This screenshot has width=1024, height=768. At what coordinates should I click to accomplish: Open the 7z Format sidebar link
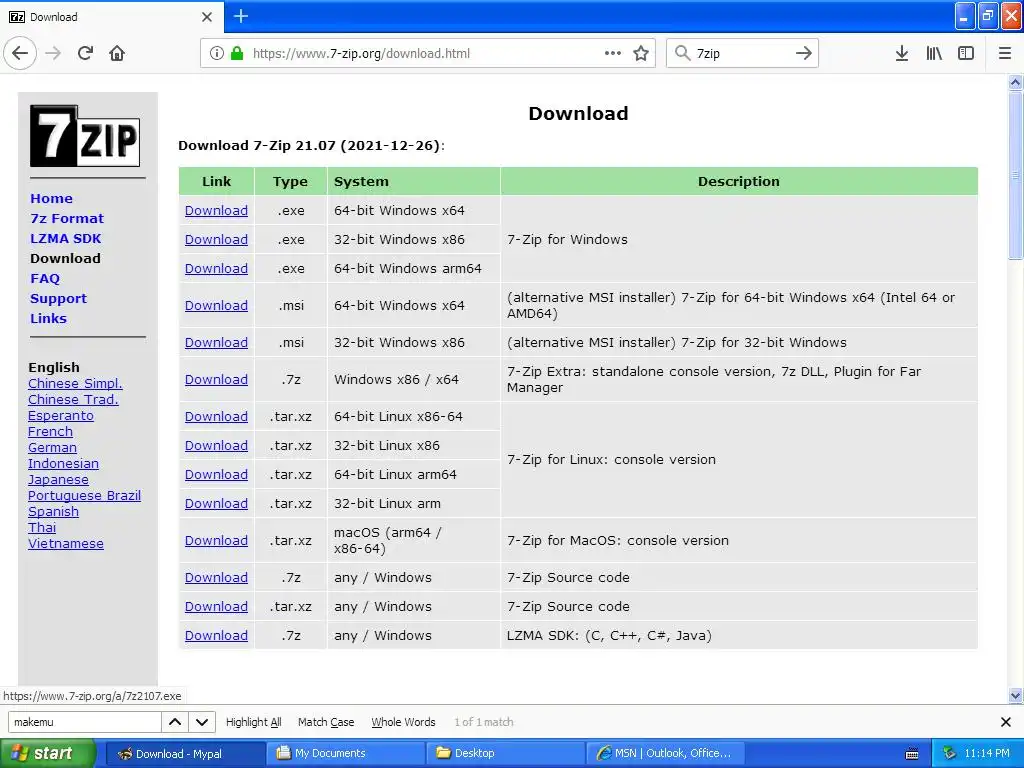click(x=67, y=219)
